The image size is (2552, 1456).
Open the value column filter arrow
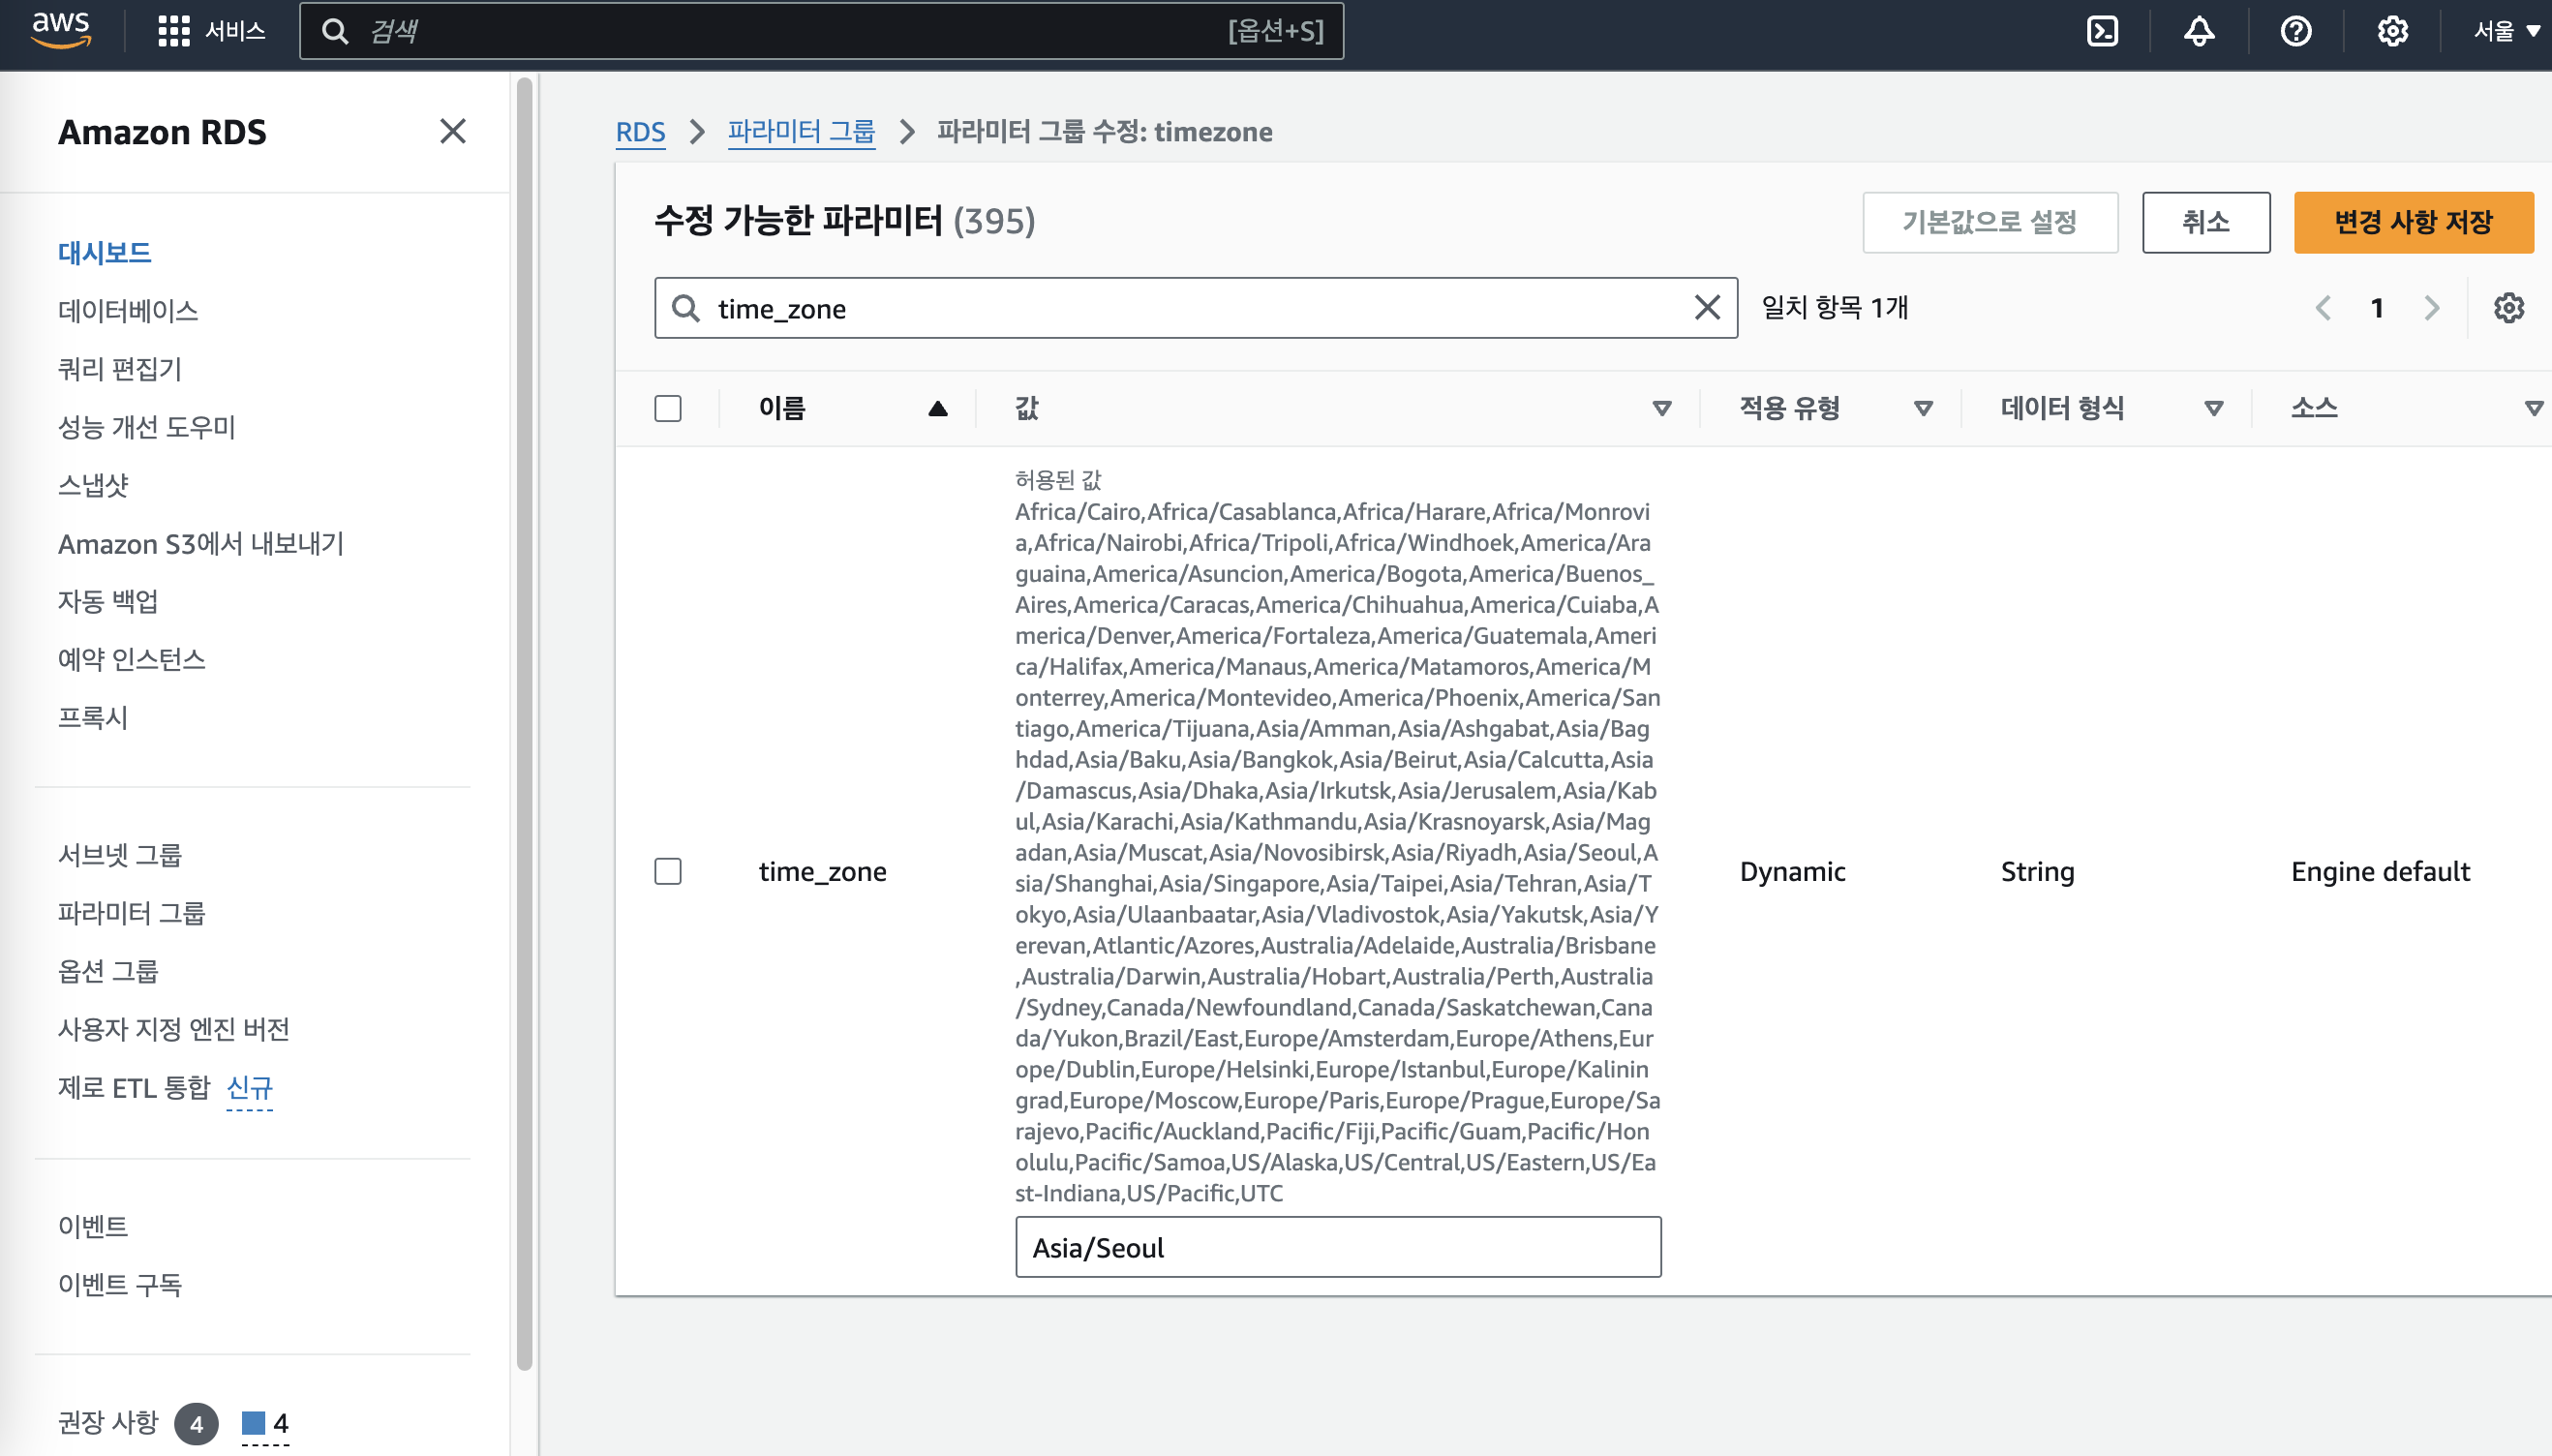pos(1661,408)
